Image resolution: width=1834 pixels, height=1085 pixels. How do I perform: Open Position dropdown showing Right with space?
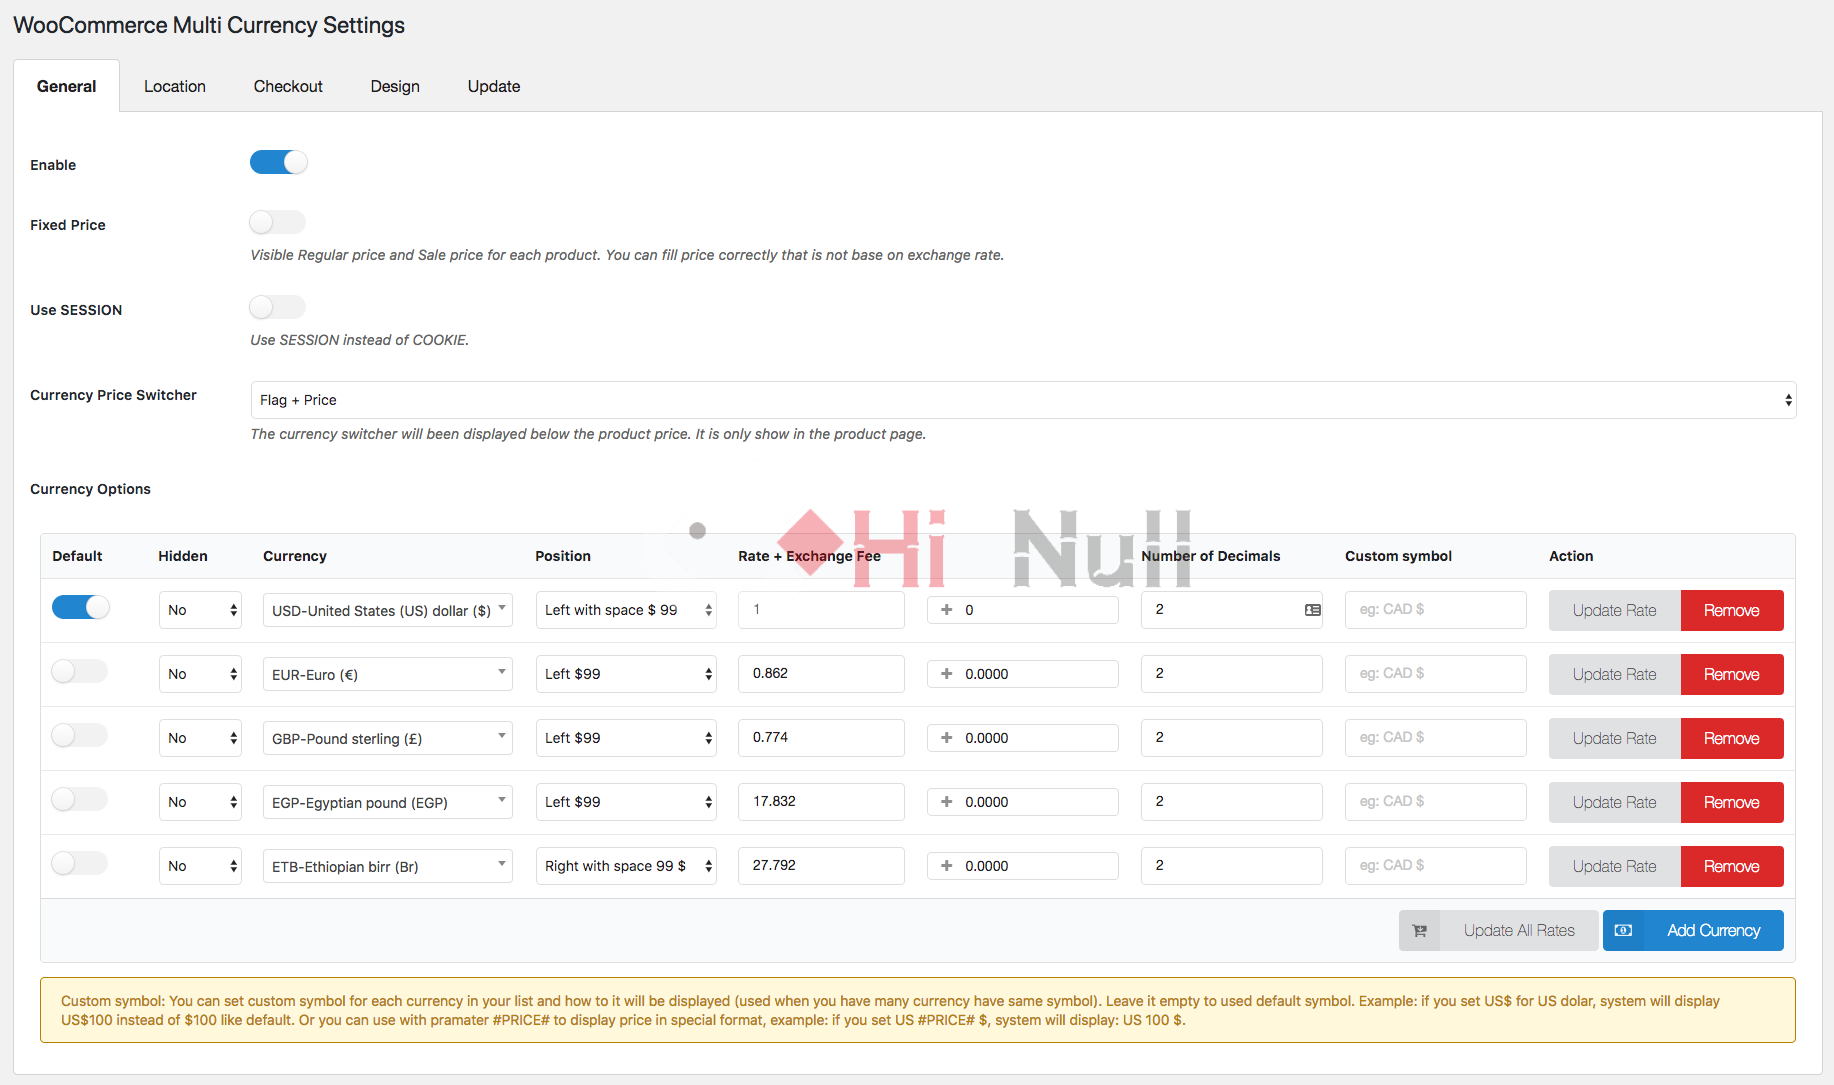[626, 866]
